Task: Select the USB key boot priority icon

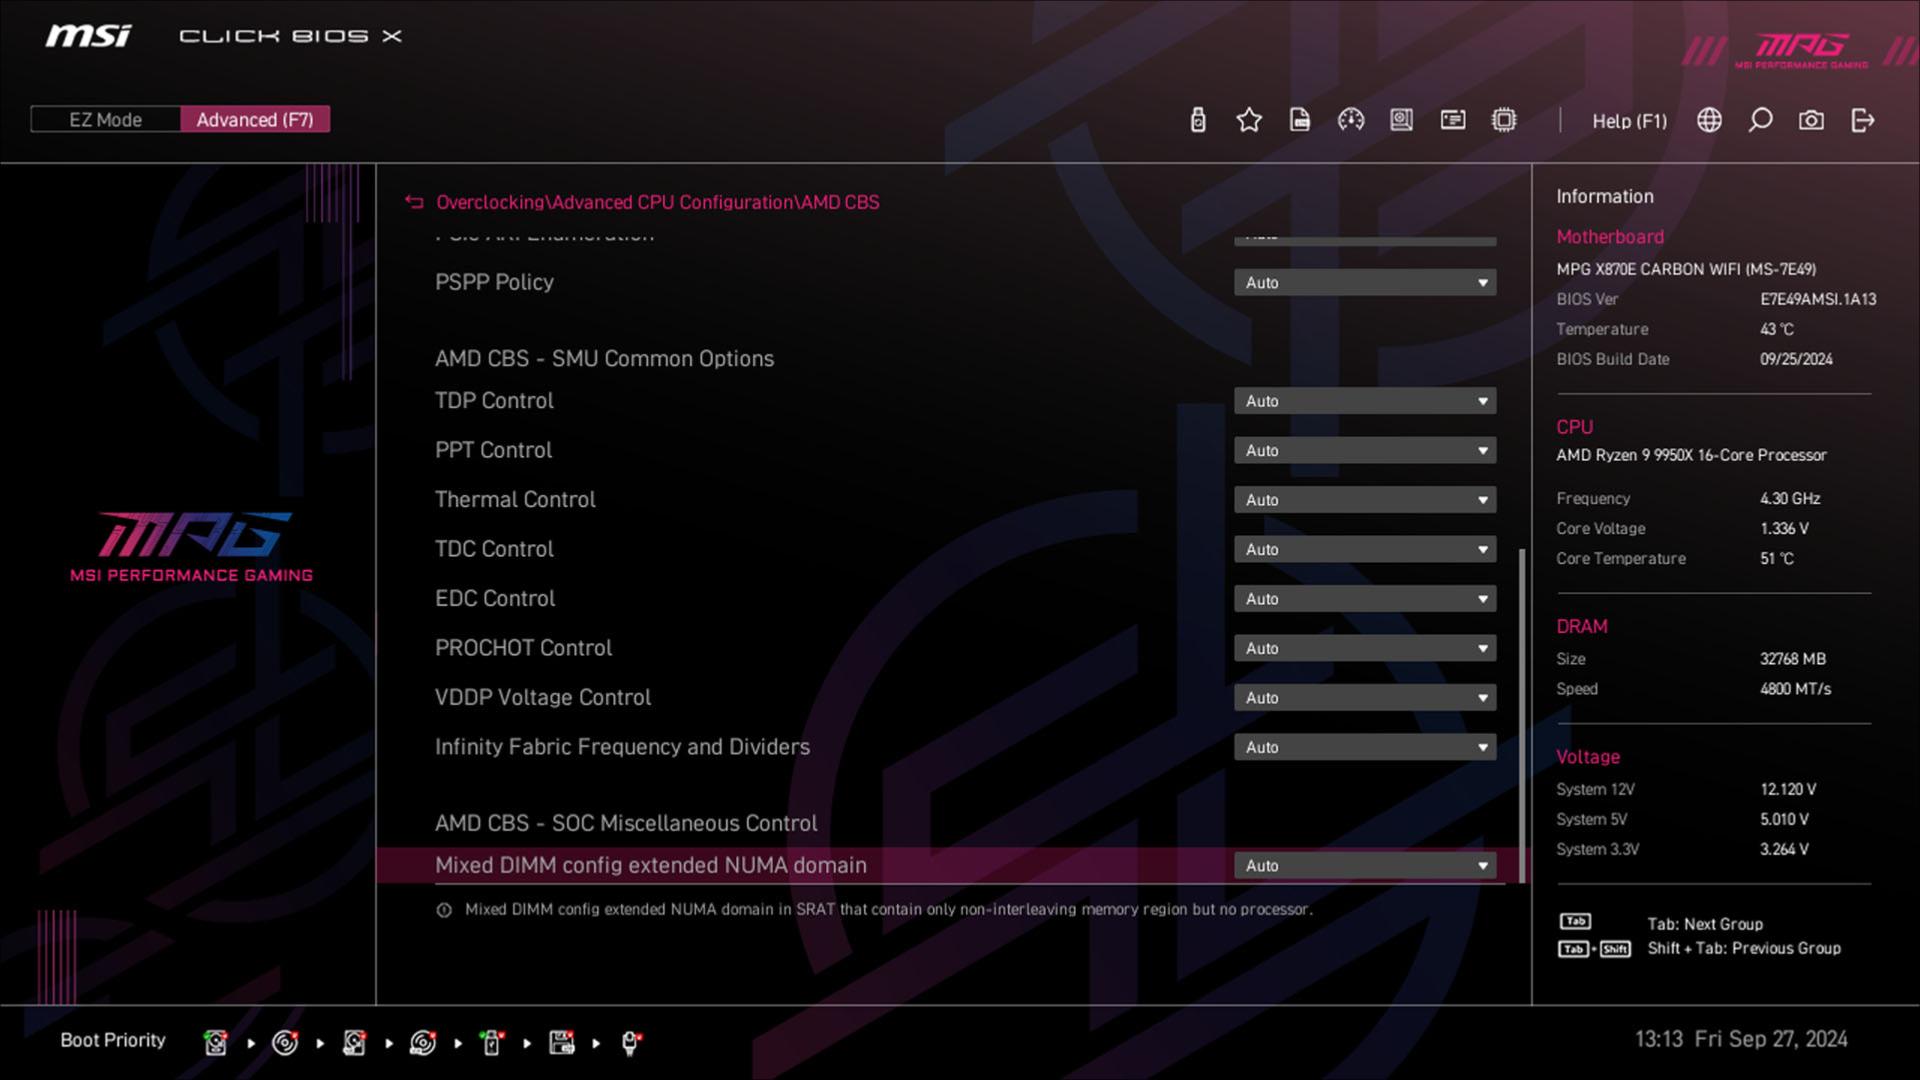Action: 492,1043
